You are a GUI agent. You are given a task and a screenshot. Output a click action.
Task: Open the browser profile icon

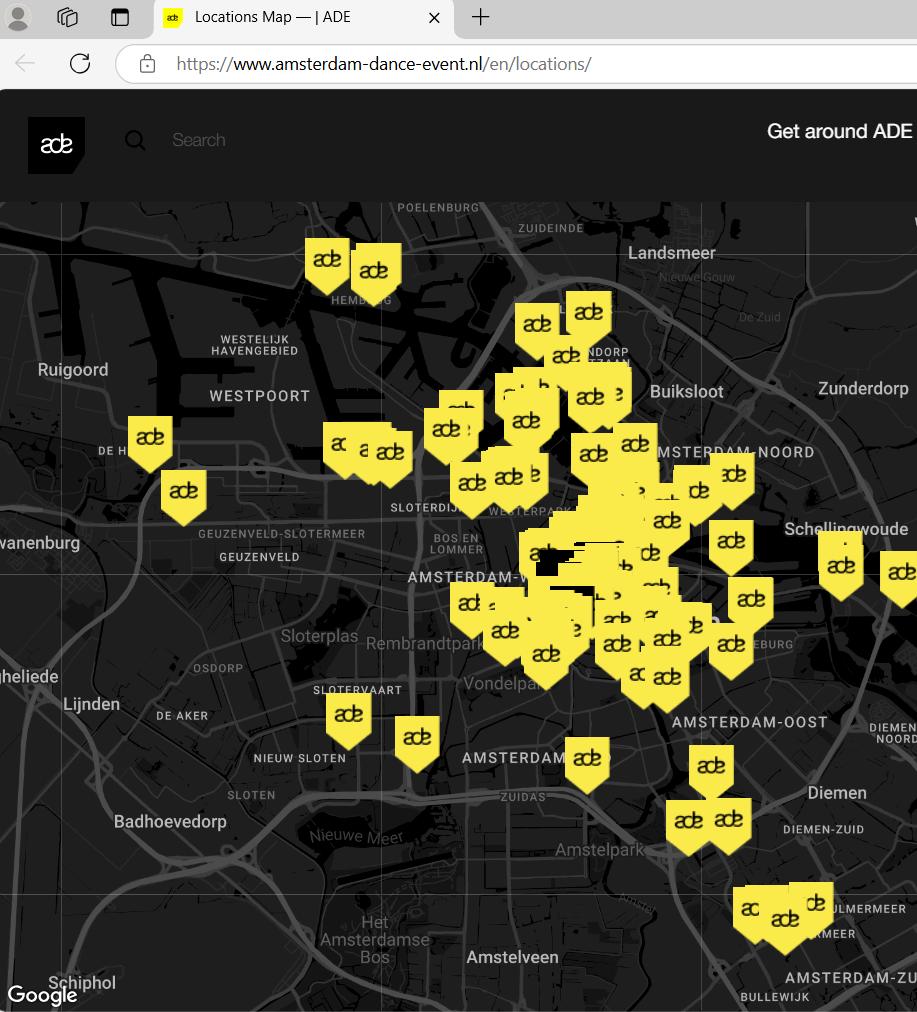pos(18,17)
